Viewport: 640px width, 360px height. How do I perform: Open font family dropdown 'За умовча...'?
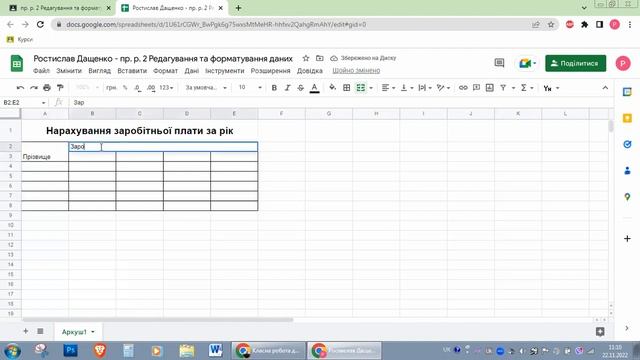pyautogui.click(x=206, y=88)
